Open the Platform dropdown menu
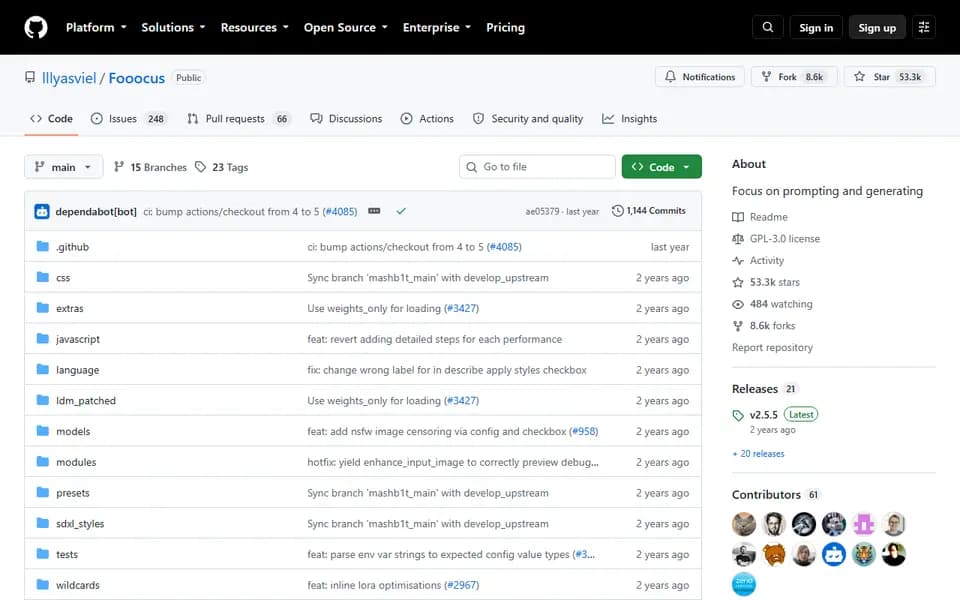 (x=96, y=28)
